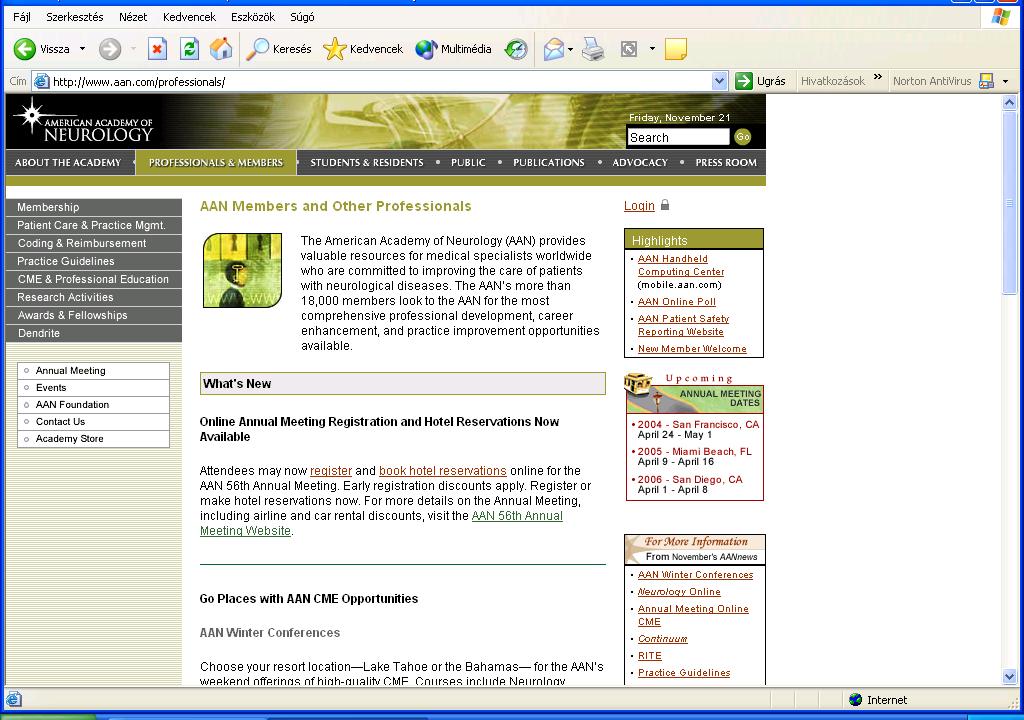
Task: Open the back button history dropdown arrow
Action: pos(82,49)
